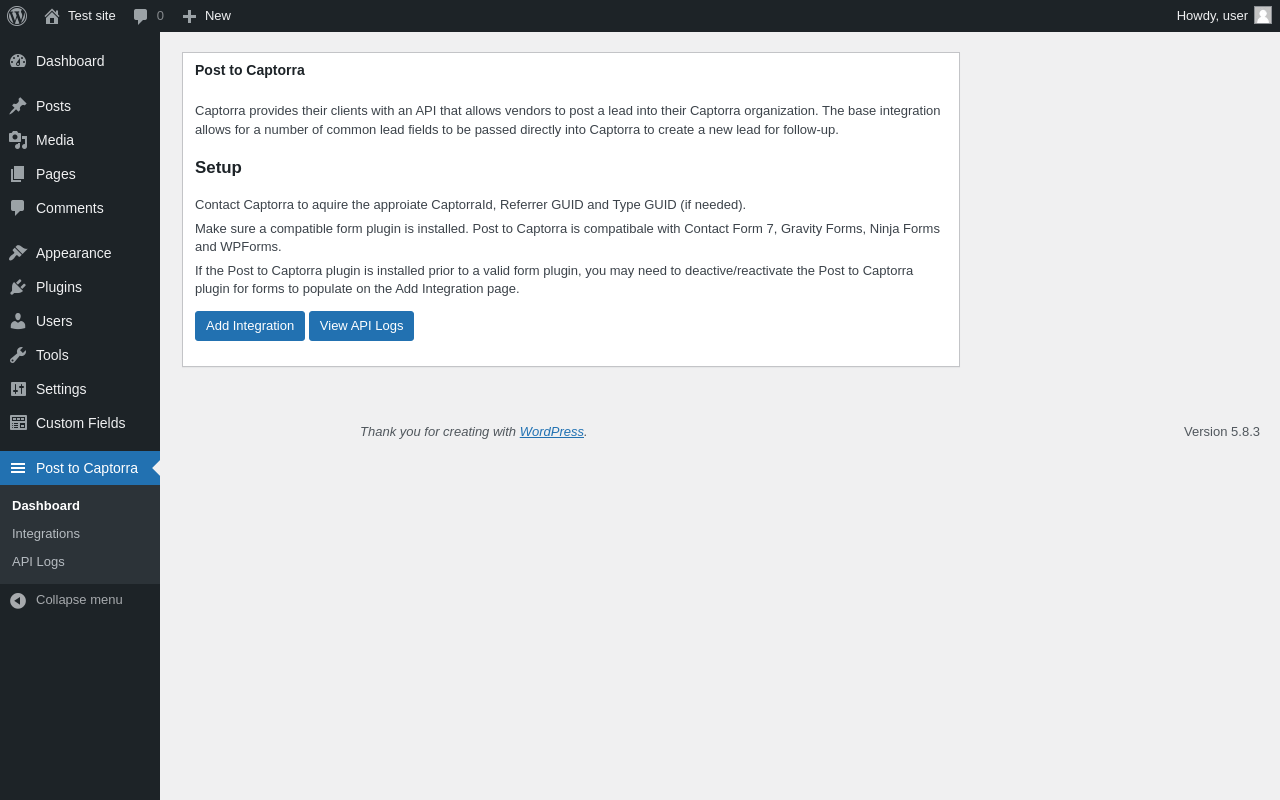Open the Dashboard menu item

[80, 61]
